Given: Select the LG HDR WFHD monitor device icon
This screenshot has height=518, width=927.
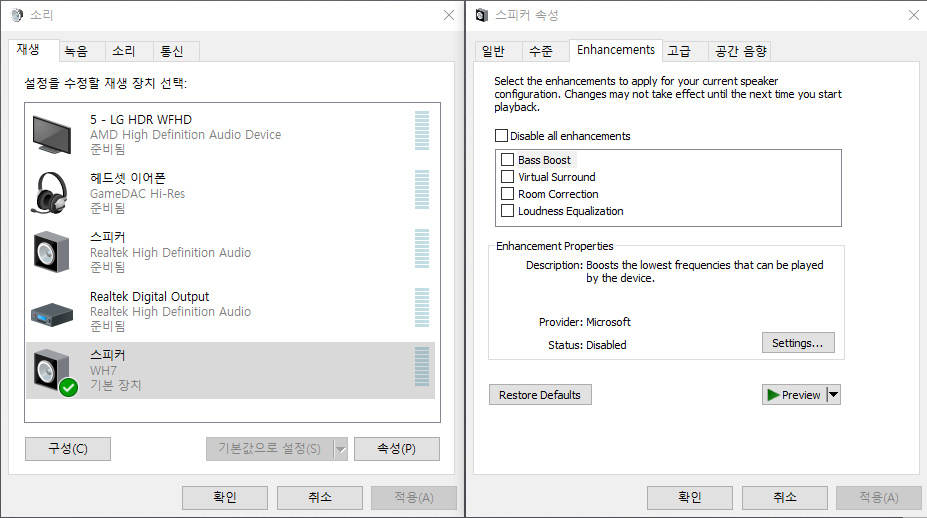Looking at the screenshot, I should pos(52,134).
